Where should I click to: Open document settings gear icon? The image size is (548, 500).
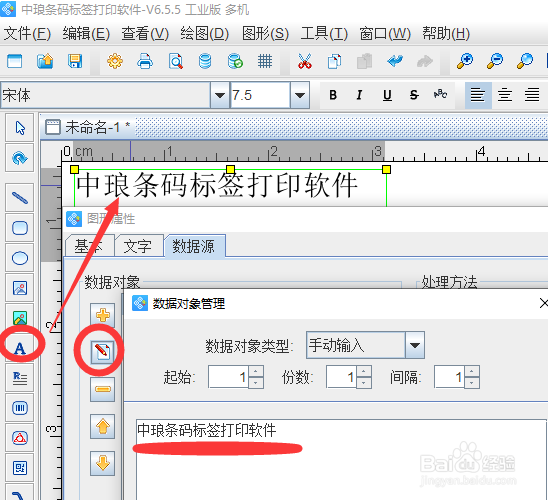(115, 61)
